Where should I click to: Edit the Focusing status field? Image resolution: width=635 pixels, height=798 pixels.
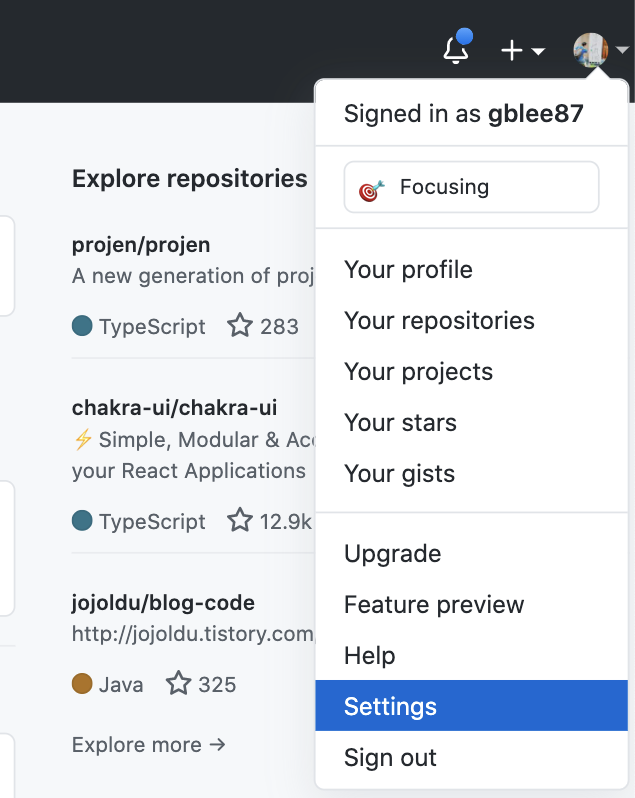(471, 187)
